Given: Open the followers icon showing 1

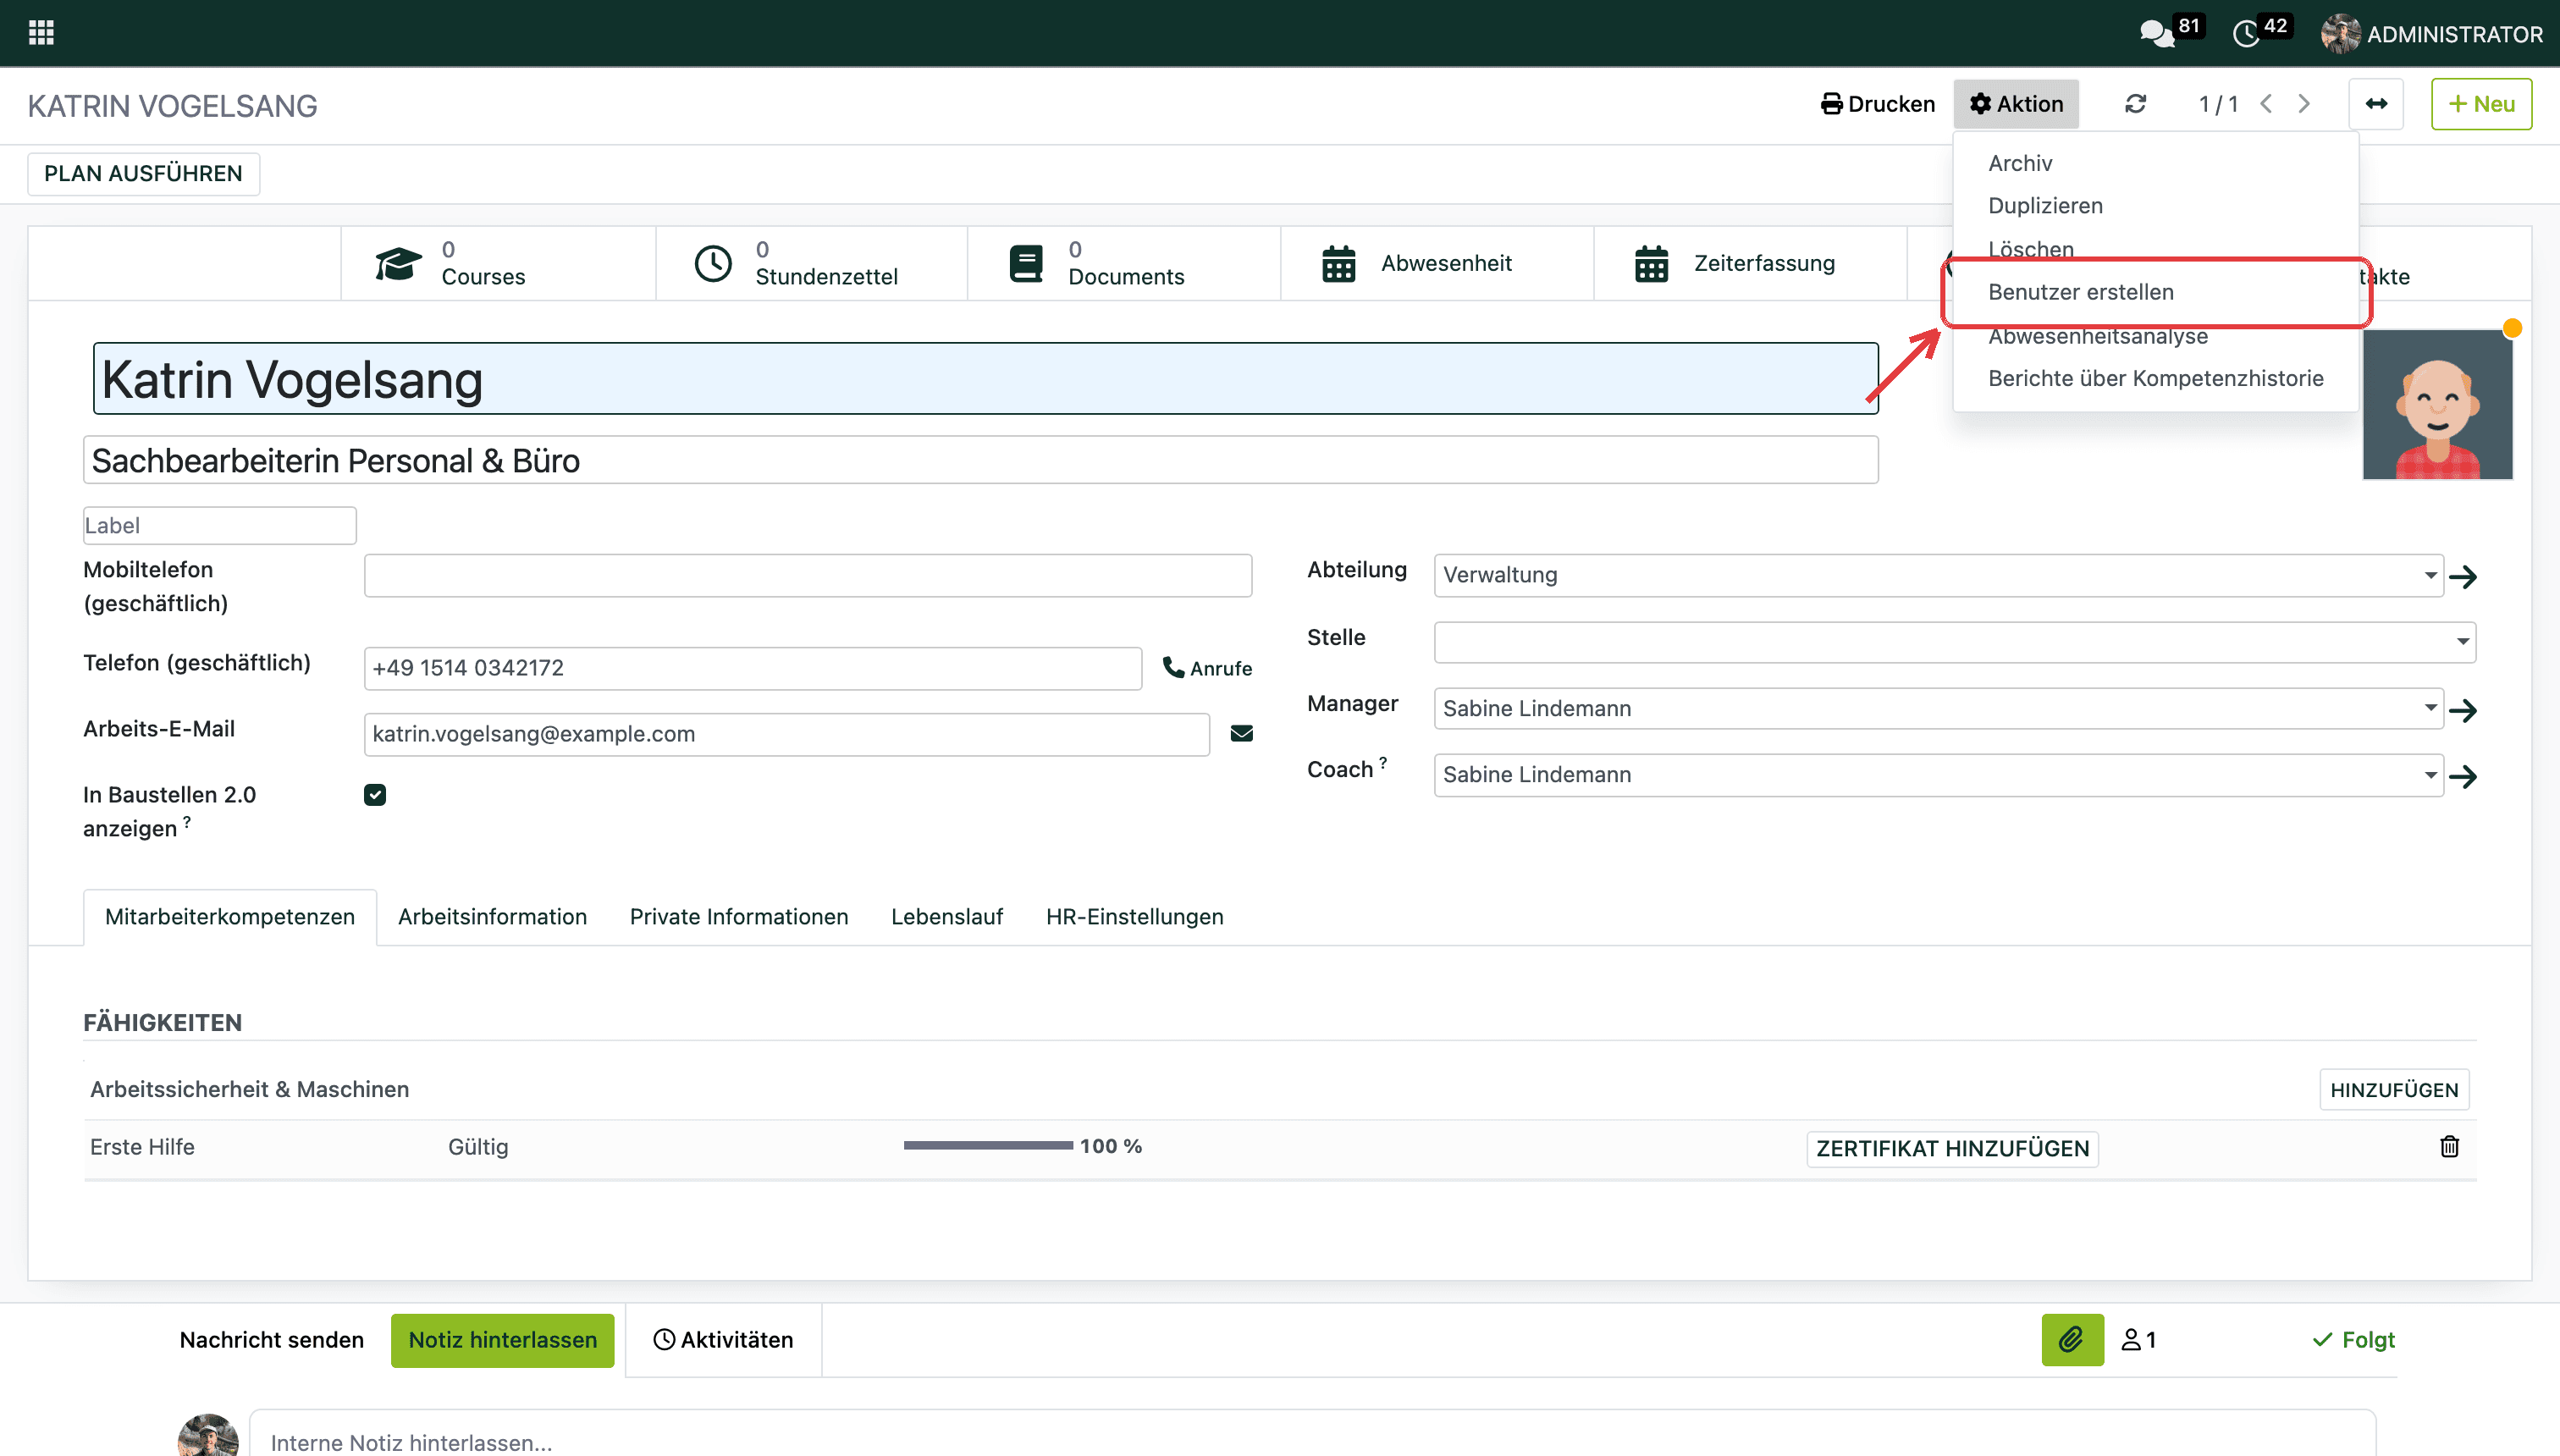Looking at the screenshot, I should (x=2138, y=1340).
